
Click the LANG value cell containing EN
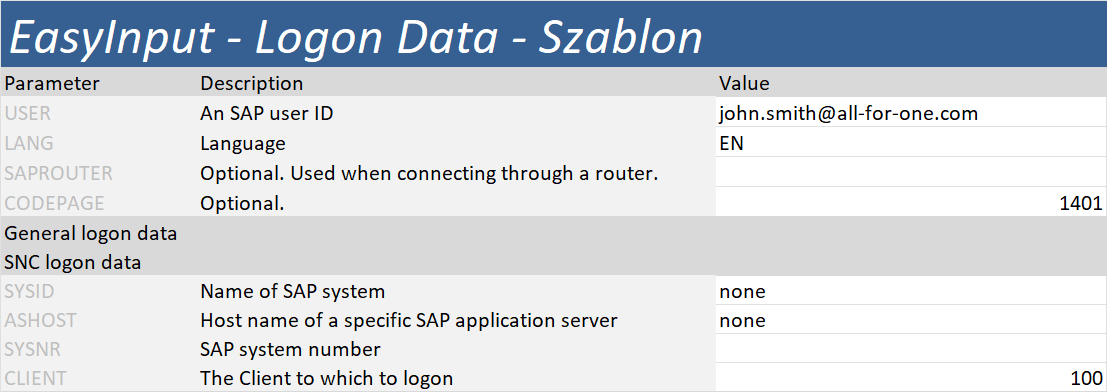click(x=911, y=143)
